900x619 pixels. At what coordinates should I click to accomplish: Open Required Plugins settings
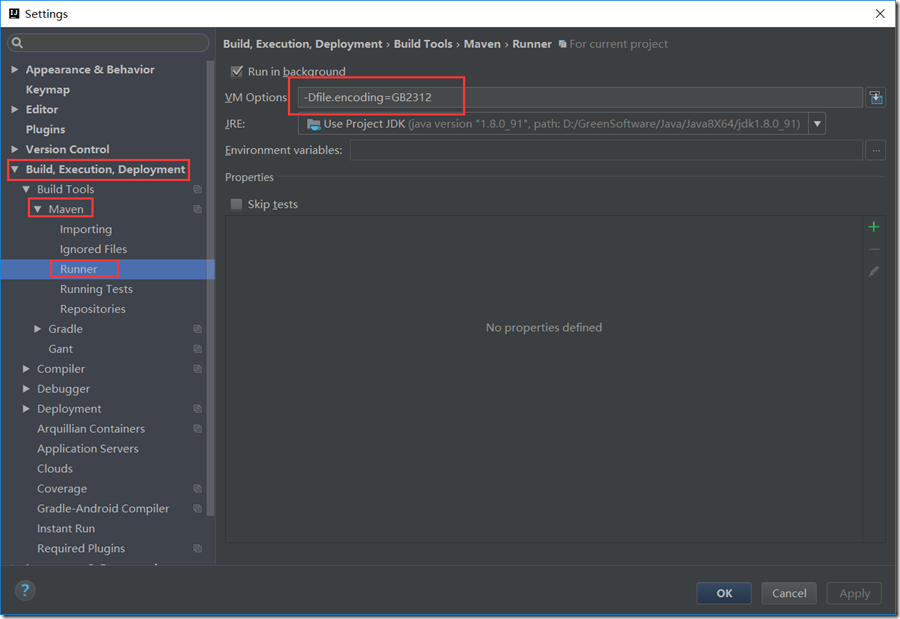point(81,548)
